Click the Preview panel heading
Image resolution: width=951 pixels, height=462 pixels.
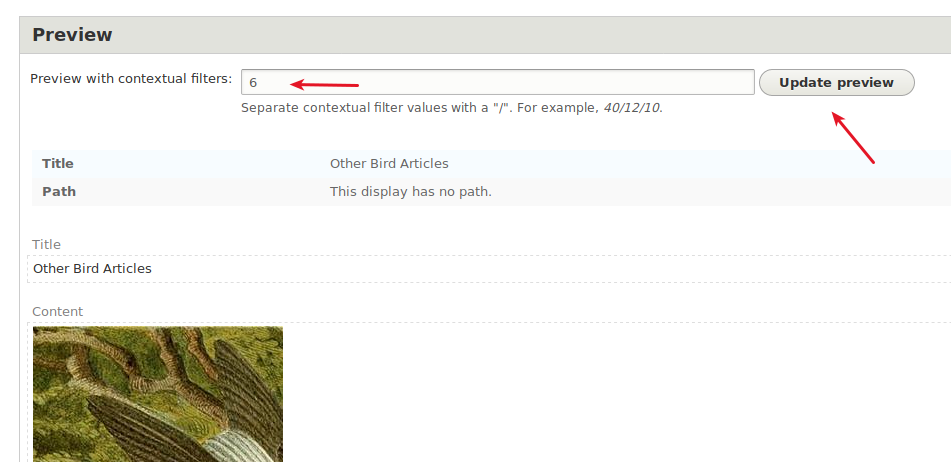tap(72, 35)
